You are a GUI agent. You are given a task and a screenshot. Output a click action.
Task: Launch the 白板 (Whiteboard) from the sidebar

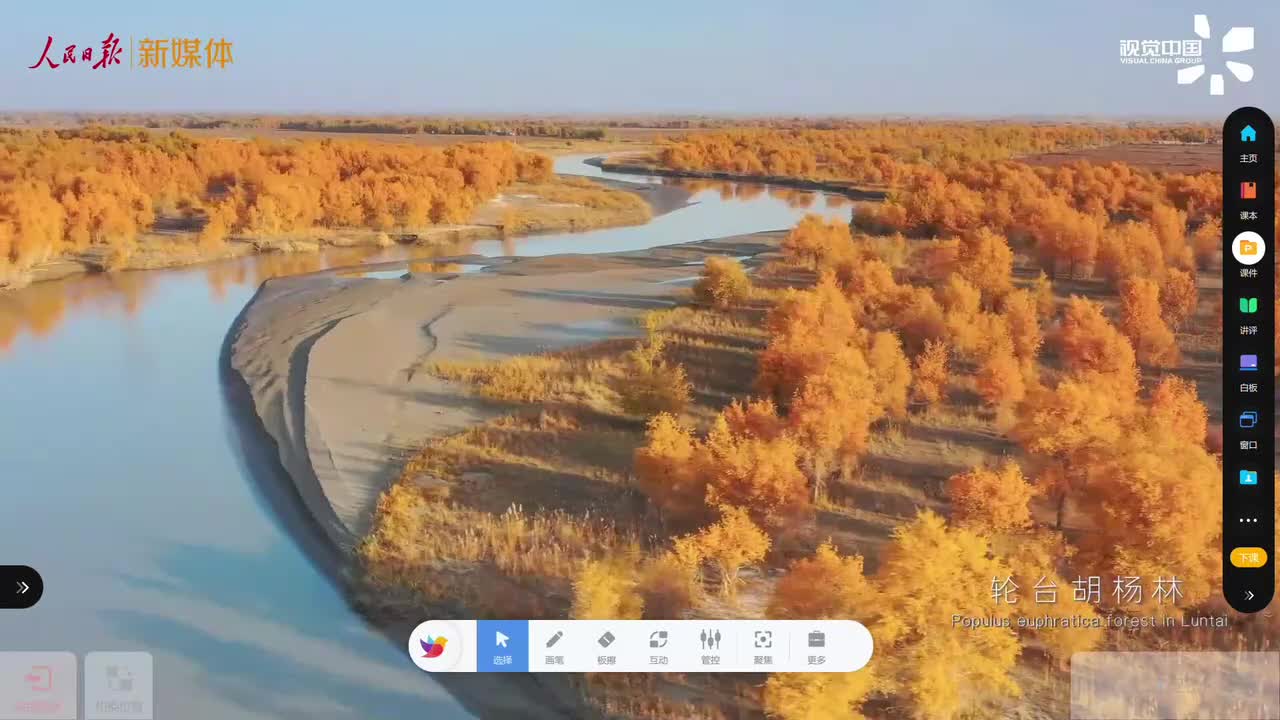(x=1248, y=371)
